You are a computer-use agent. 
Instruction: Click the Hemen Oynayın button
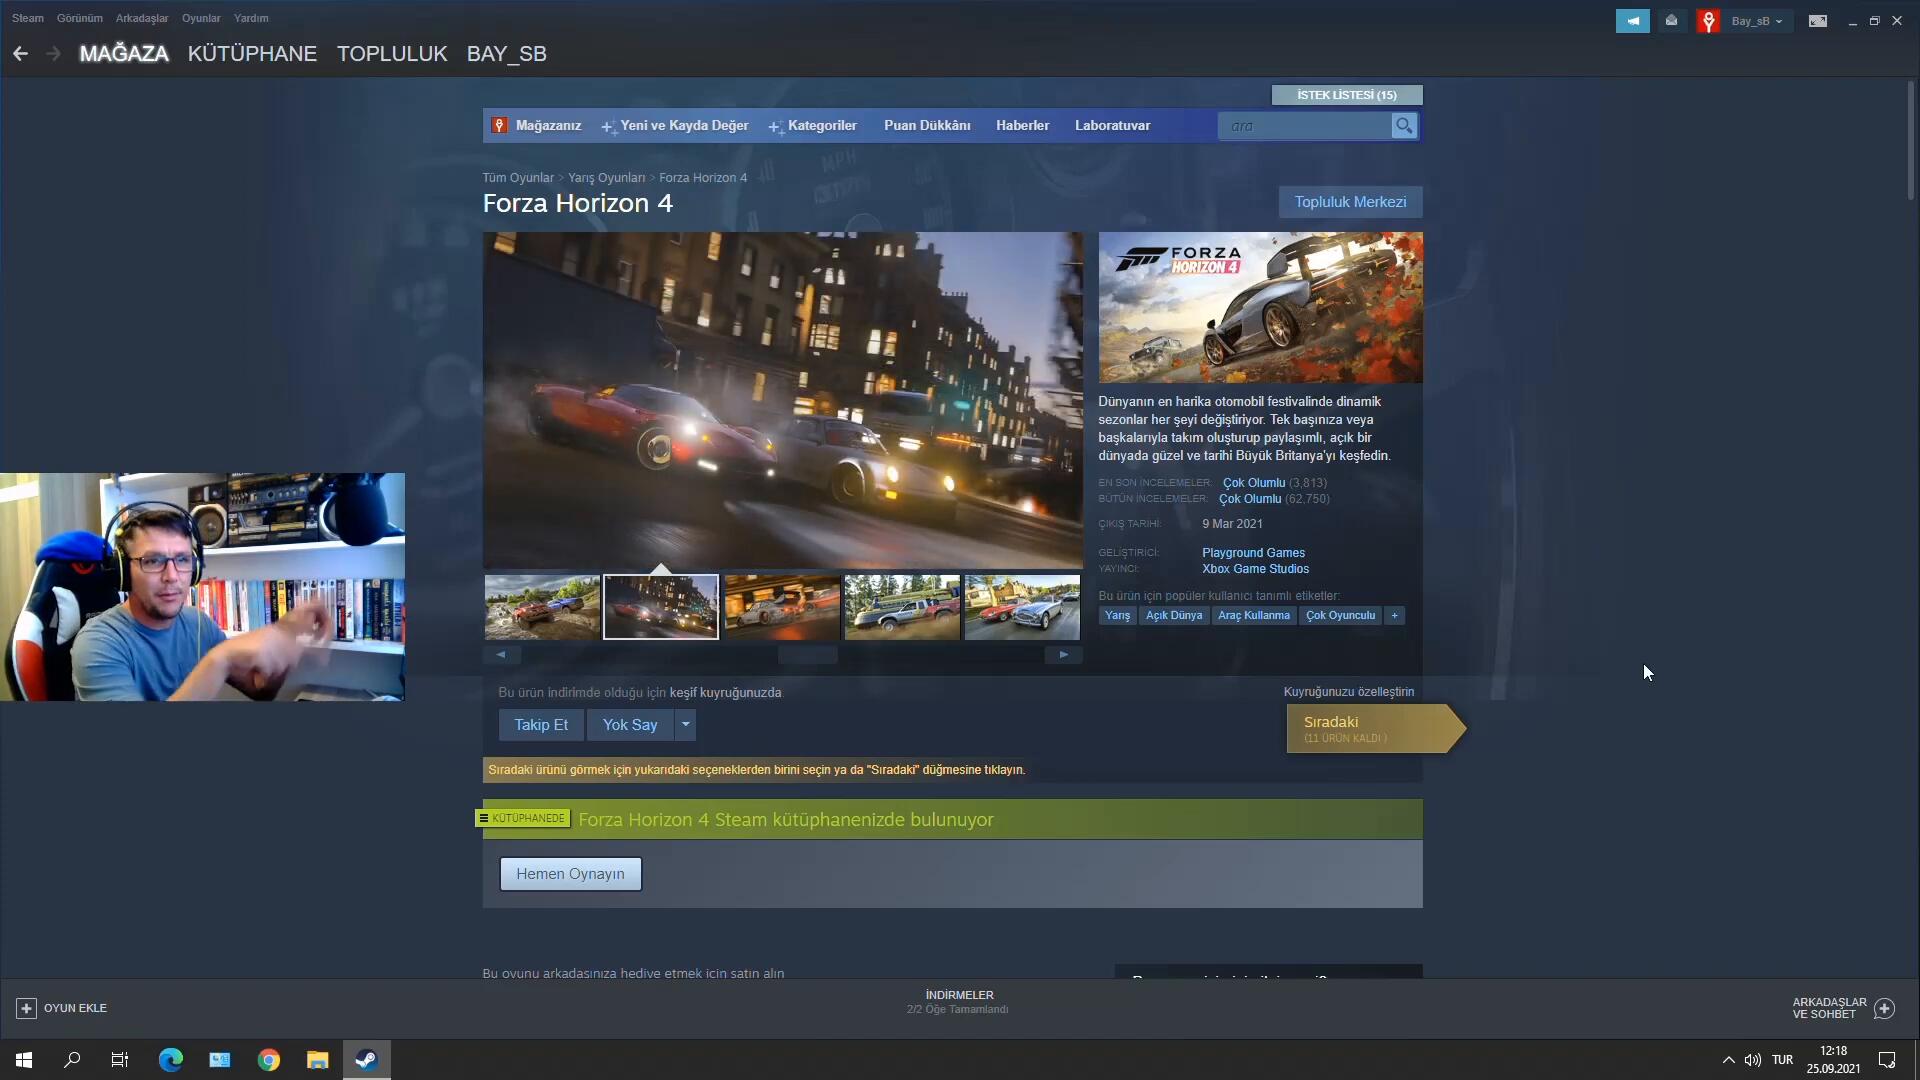coord(570,874)
